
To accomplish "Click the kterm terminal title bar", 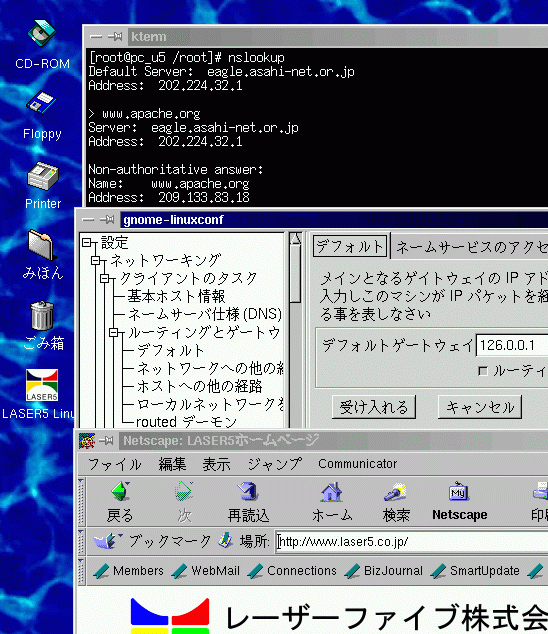I will click(x=338, y=37).
